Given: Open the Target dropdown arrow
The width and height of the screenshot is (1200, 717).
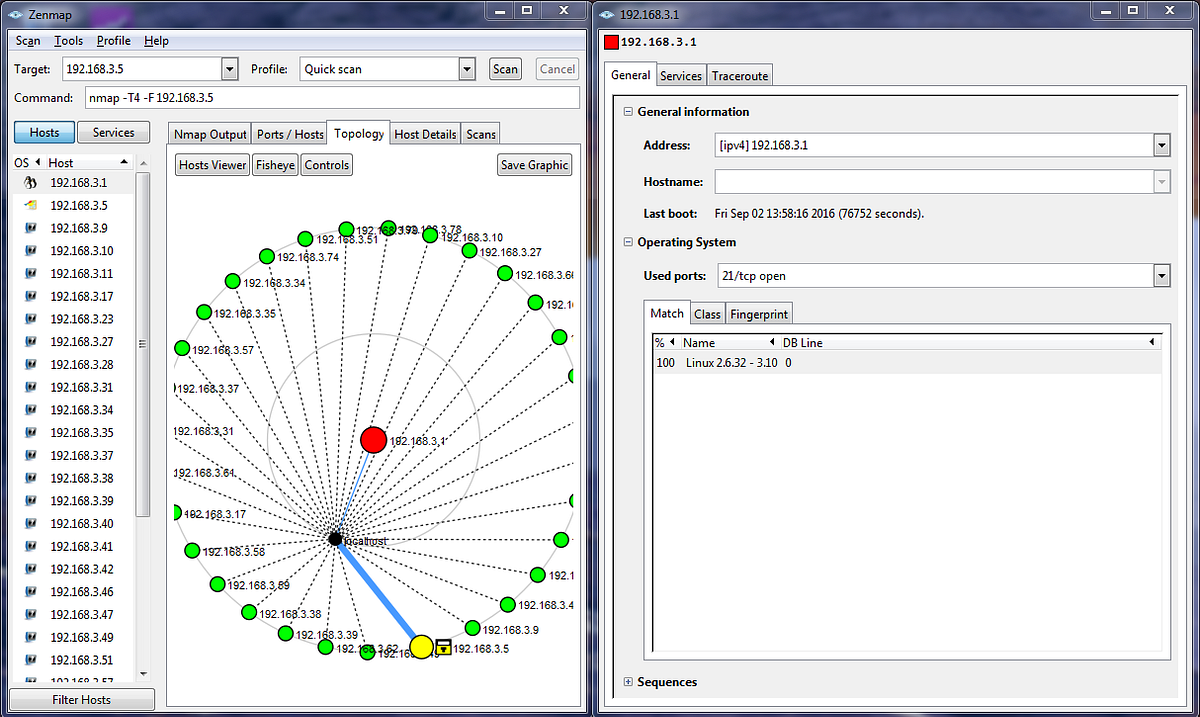Looking at the screenshot, I should pos(230,69).
